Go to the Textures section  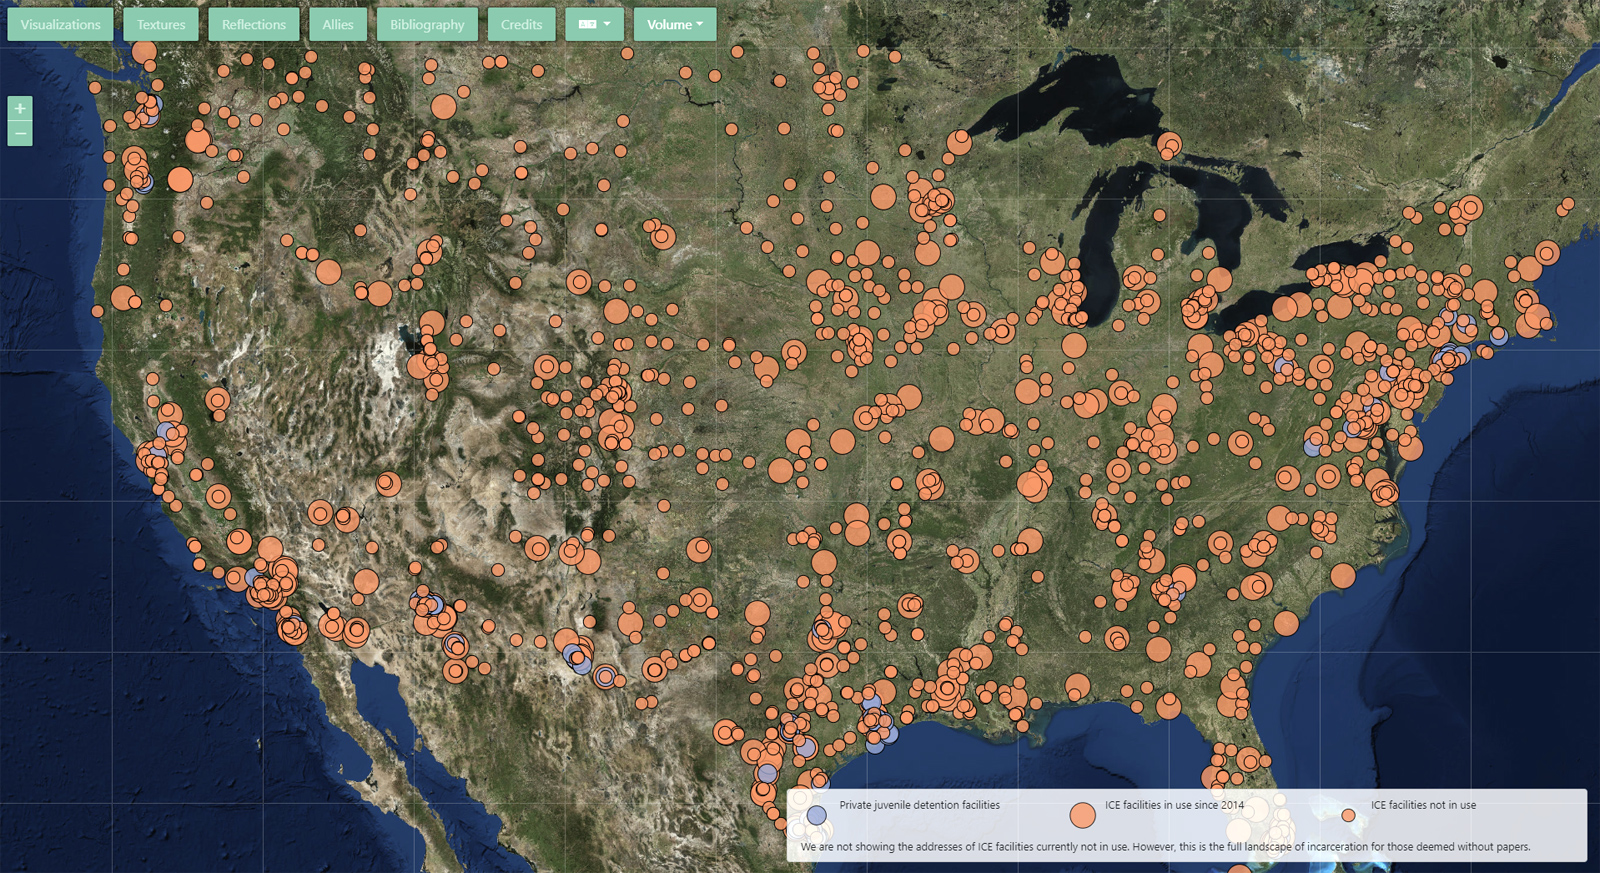[x=161, y=24]
